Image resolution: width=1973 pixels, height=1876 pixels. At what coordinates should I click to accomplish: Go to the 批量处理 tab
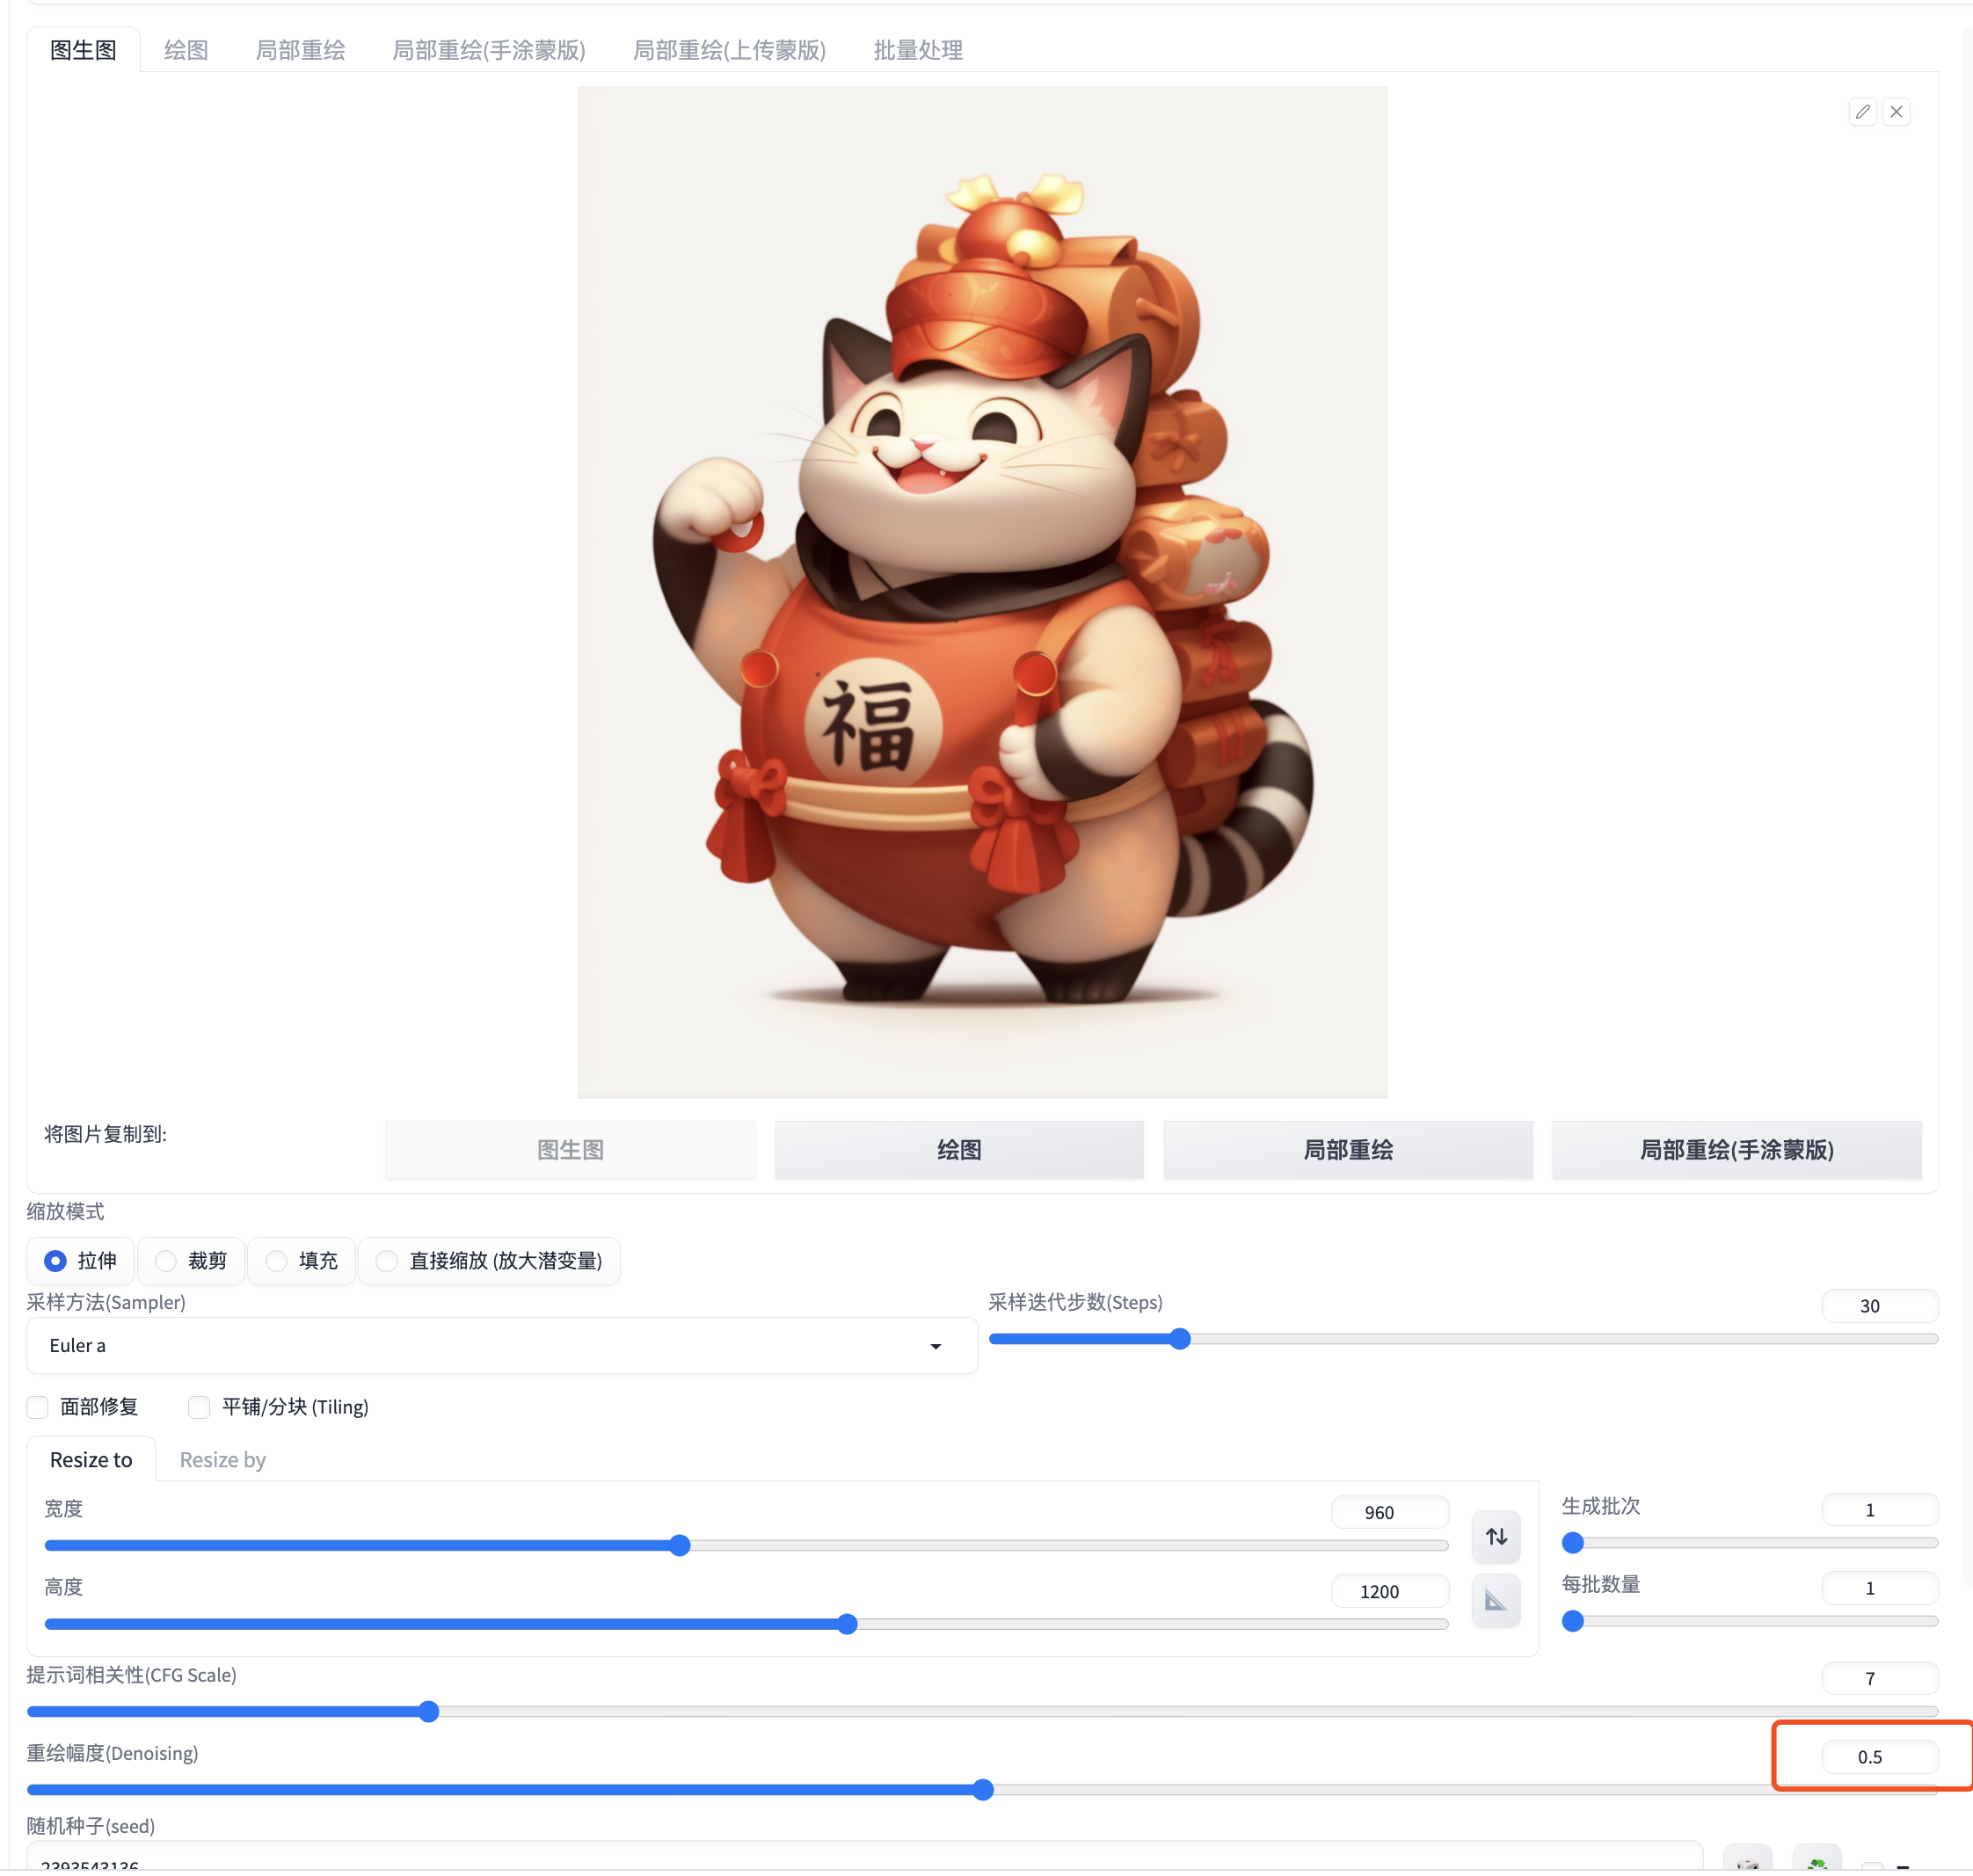[x=917, y=50]
